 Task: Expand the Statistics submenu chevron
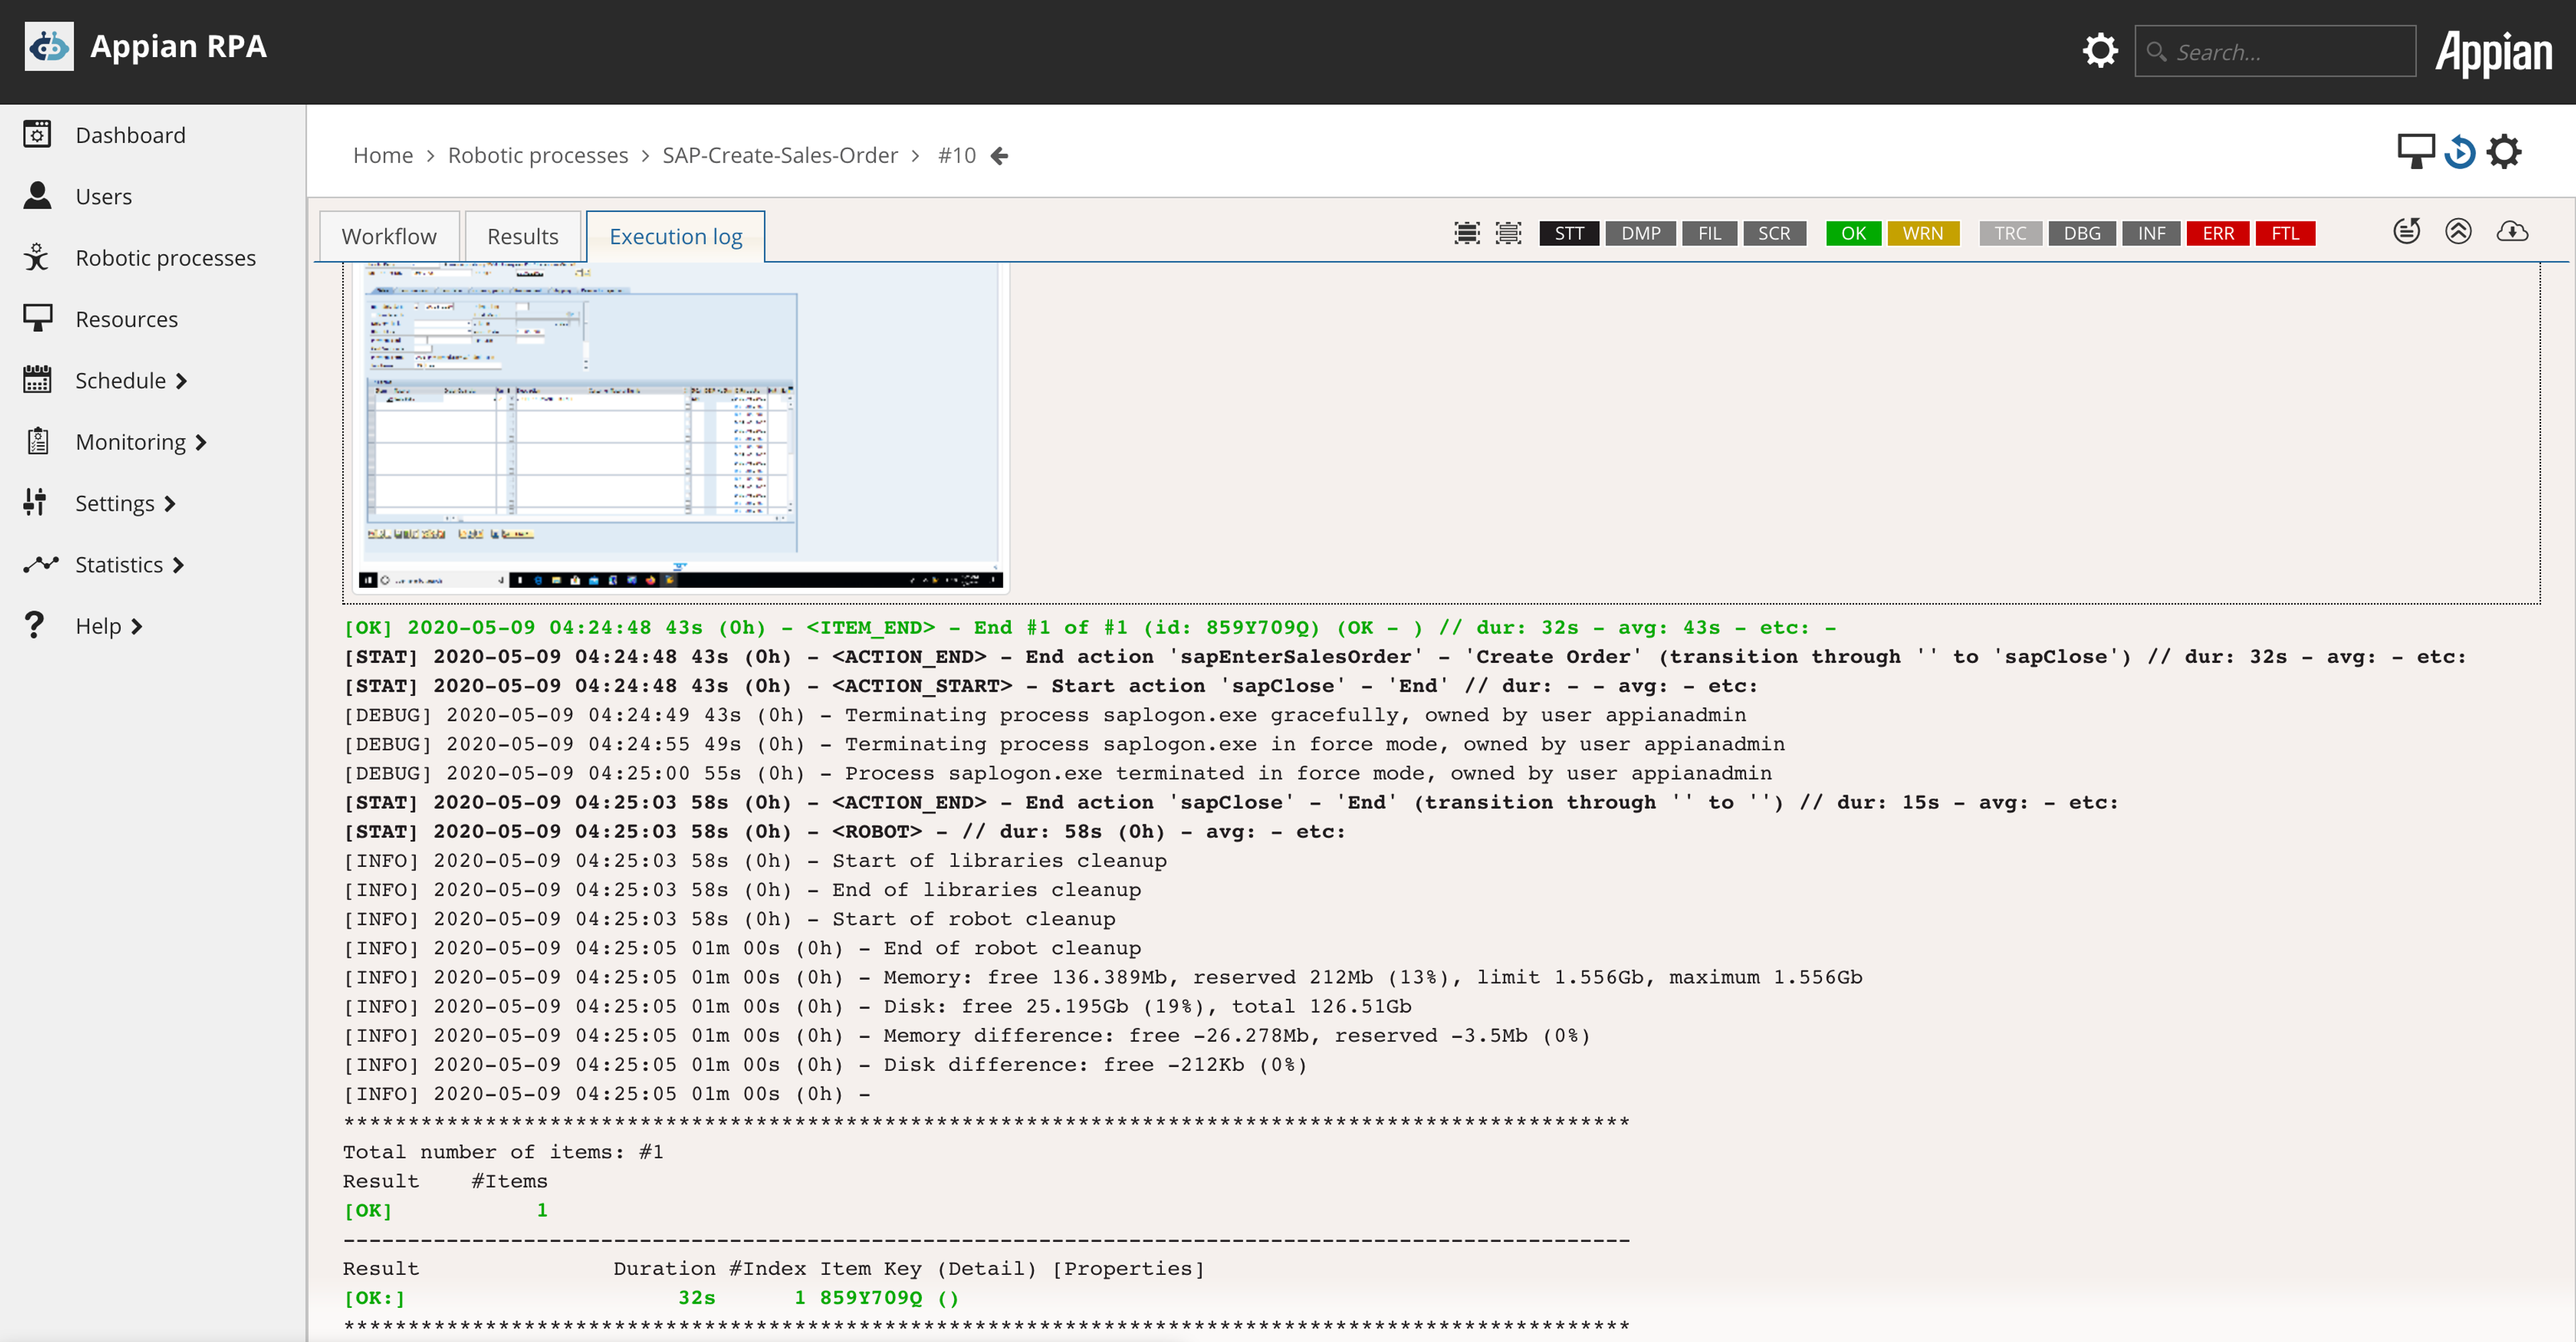coord(178,565)
